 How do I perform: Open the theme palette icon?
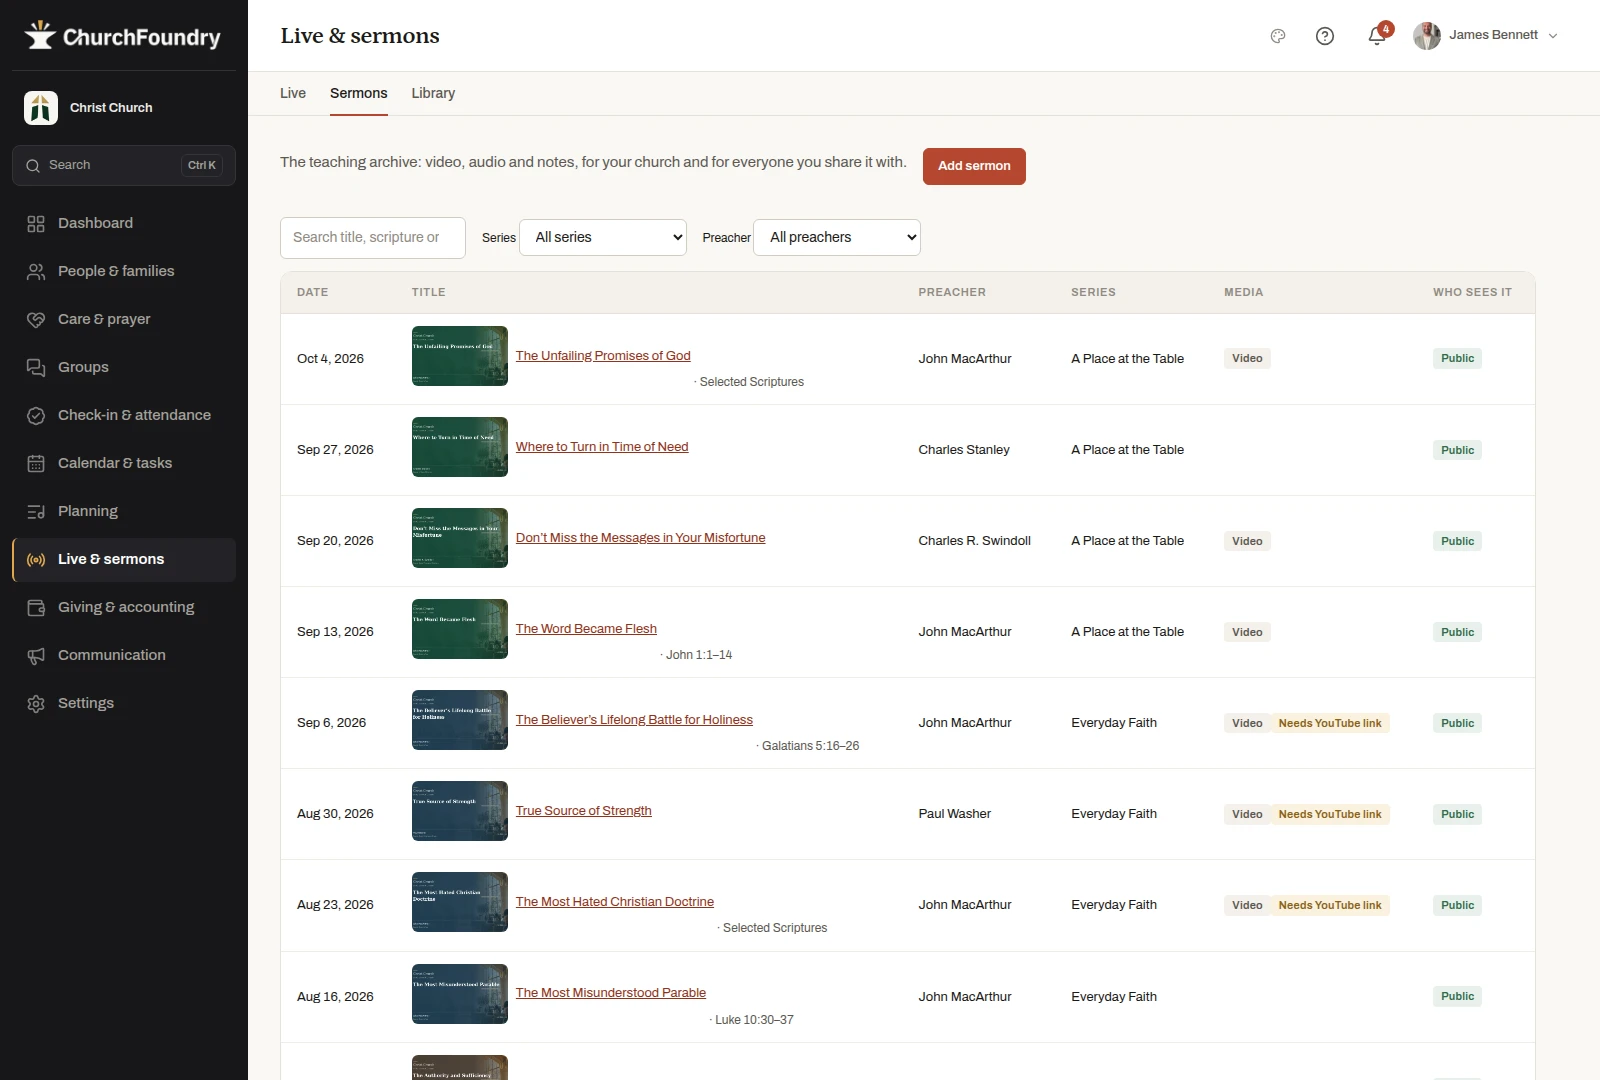(1278, 36)
